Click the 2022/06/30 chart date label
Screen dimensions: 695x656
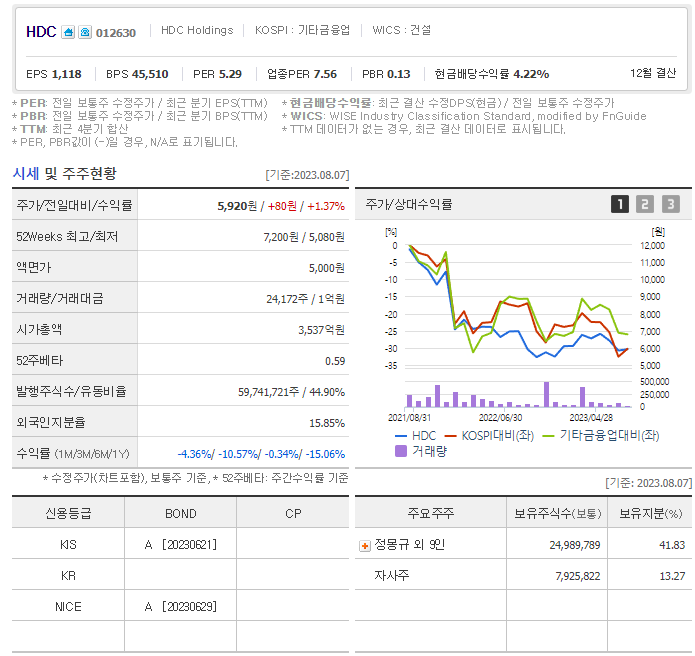point(500,418)
